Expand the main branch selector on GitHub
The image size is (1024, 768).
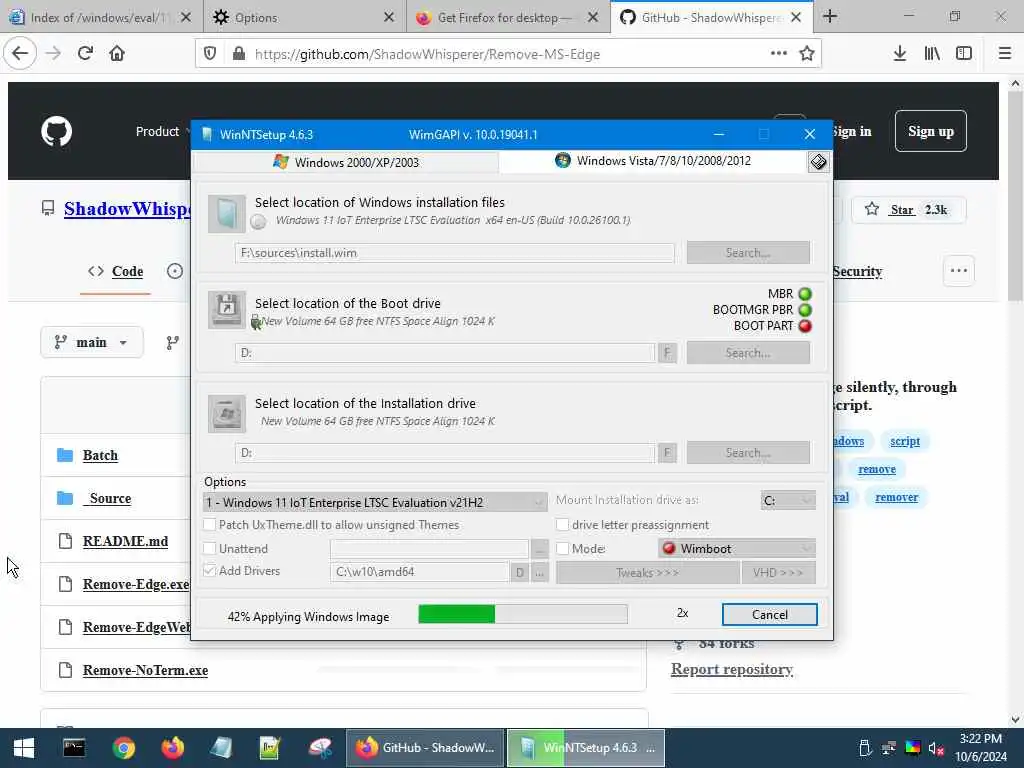click(92, 342)
